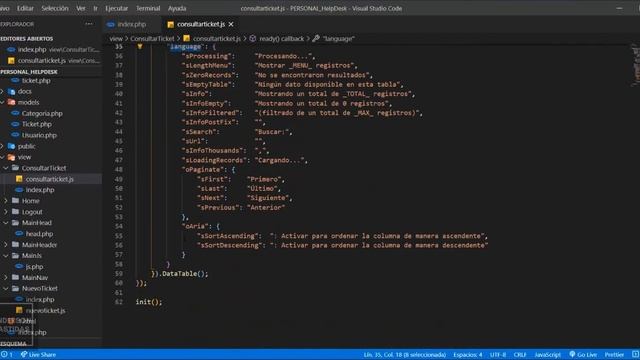This screenshot has height=360, width=640.
Task: Expand the Logout folder
Action: pyautogui.click(x=32, y=212)
